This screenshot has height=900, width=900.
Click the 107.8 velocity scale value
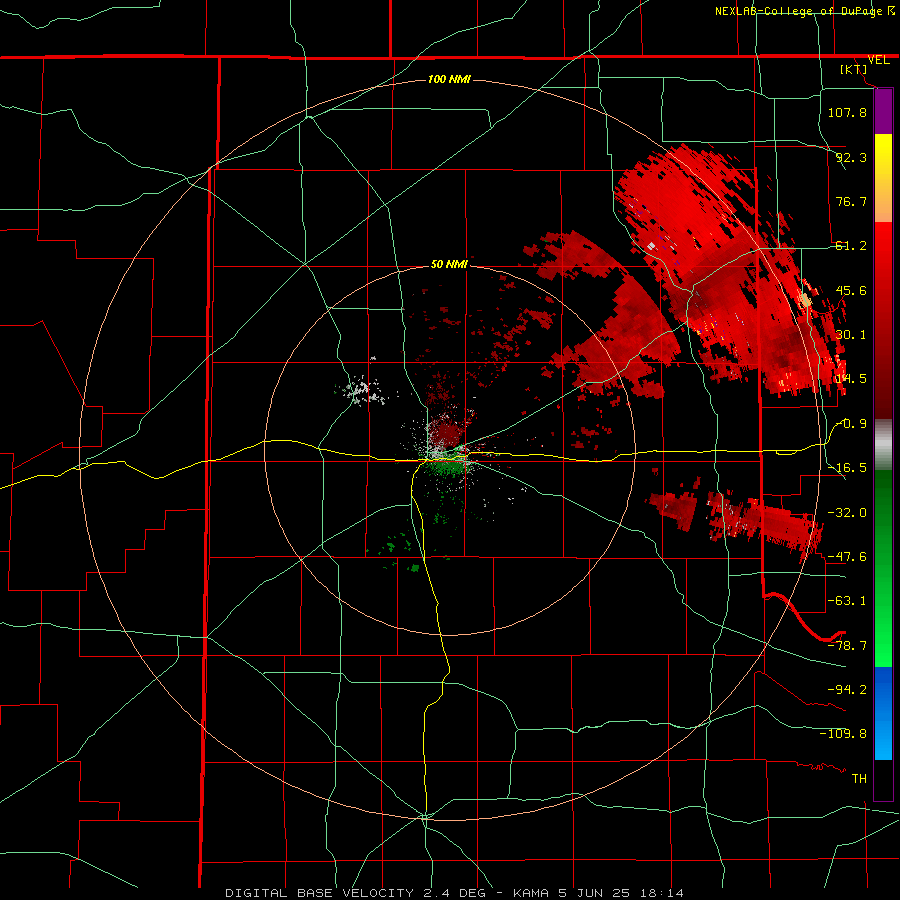(x=847, y=112)
